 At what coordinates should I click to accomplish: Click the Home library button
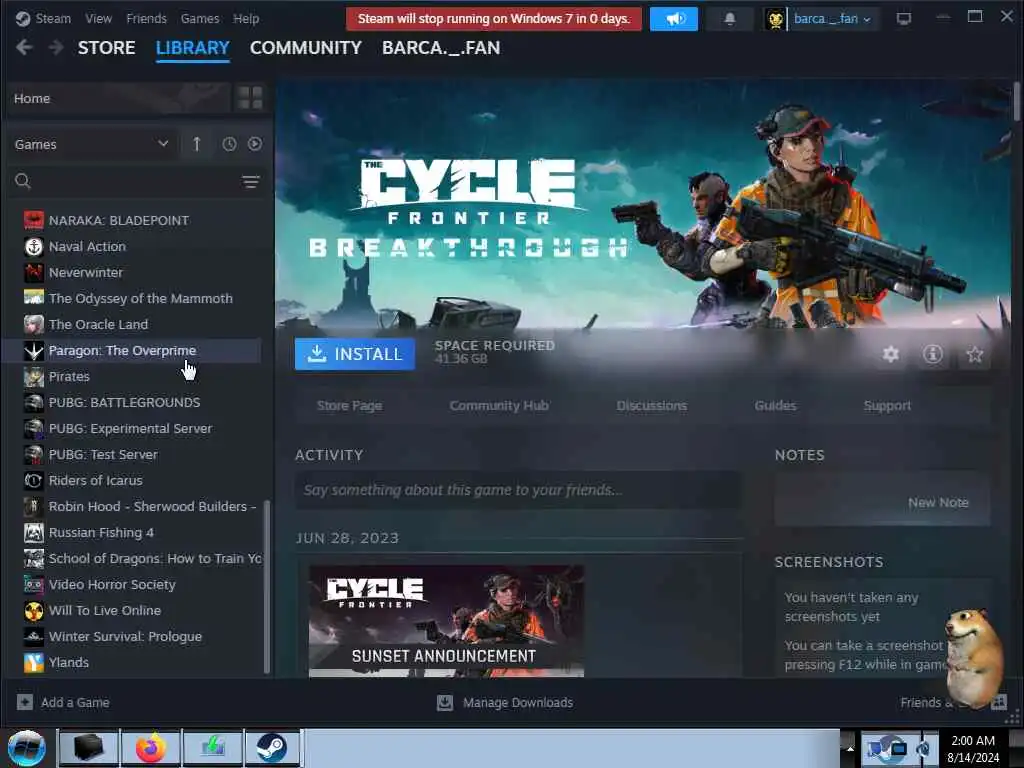point(119,98)
